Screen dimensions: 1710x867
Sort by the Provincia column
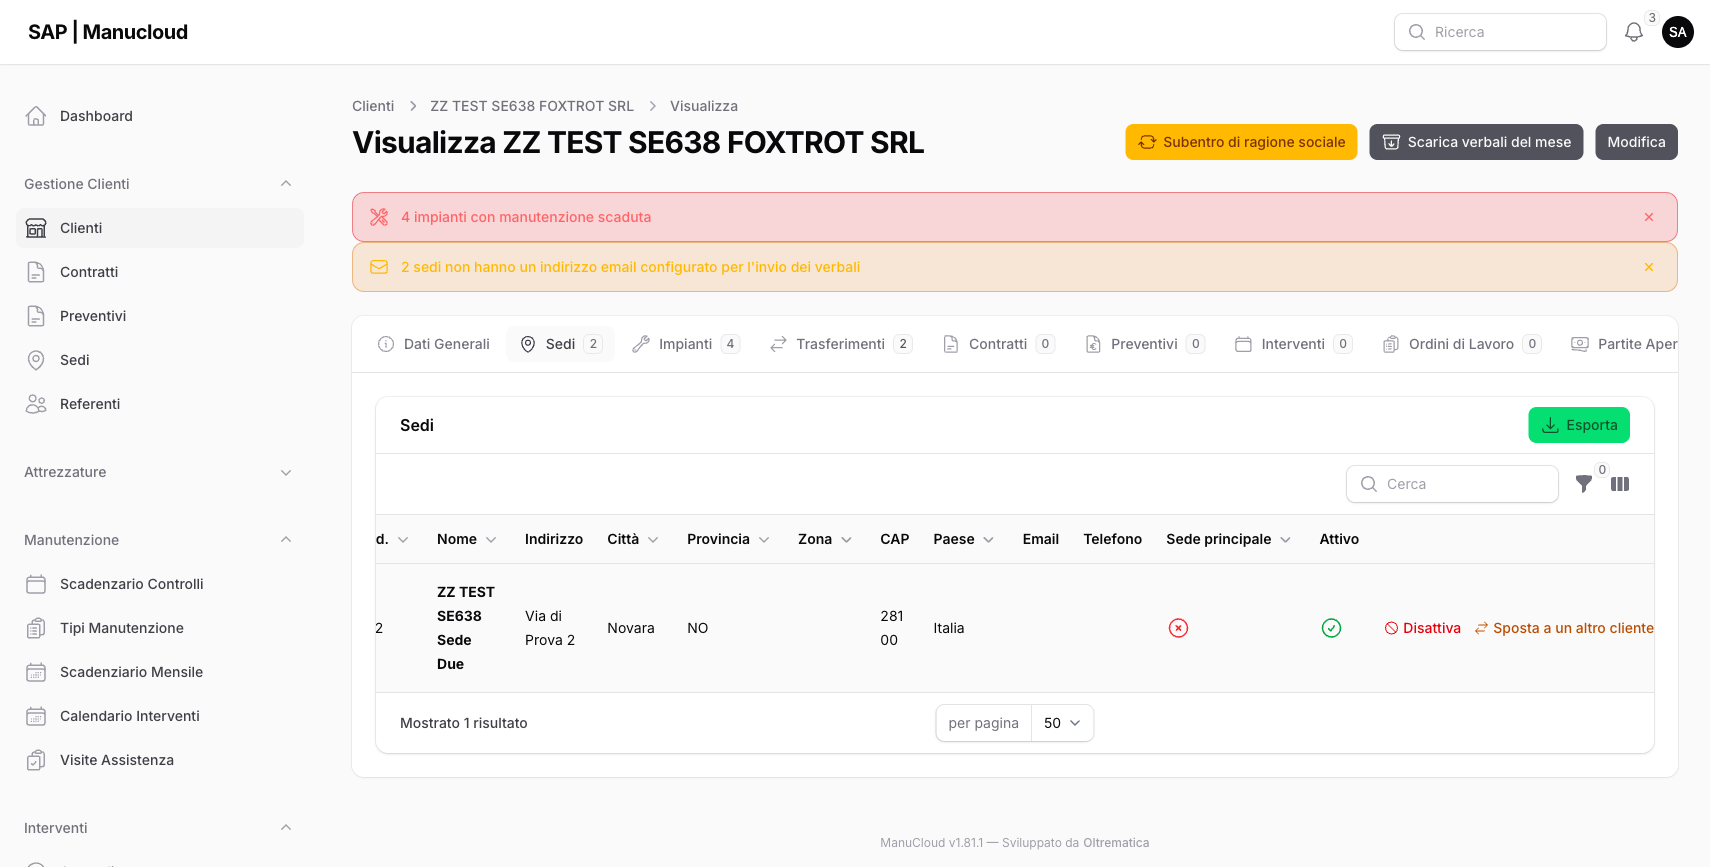point(728,539)
